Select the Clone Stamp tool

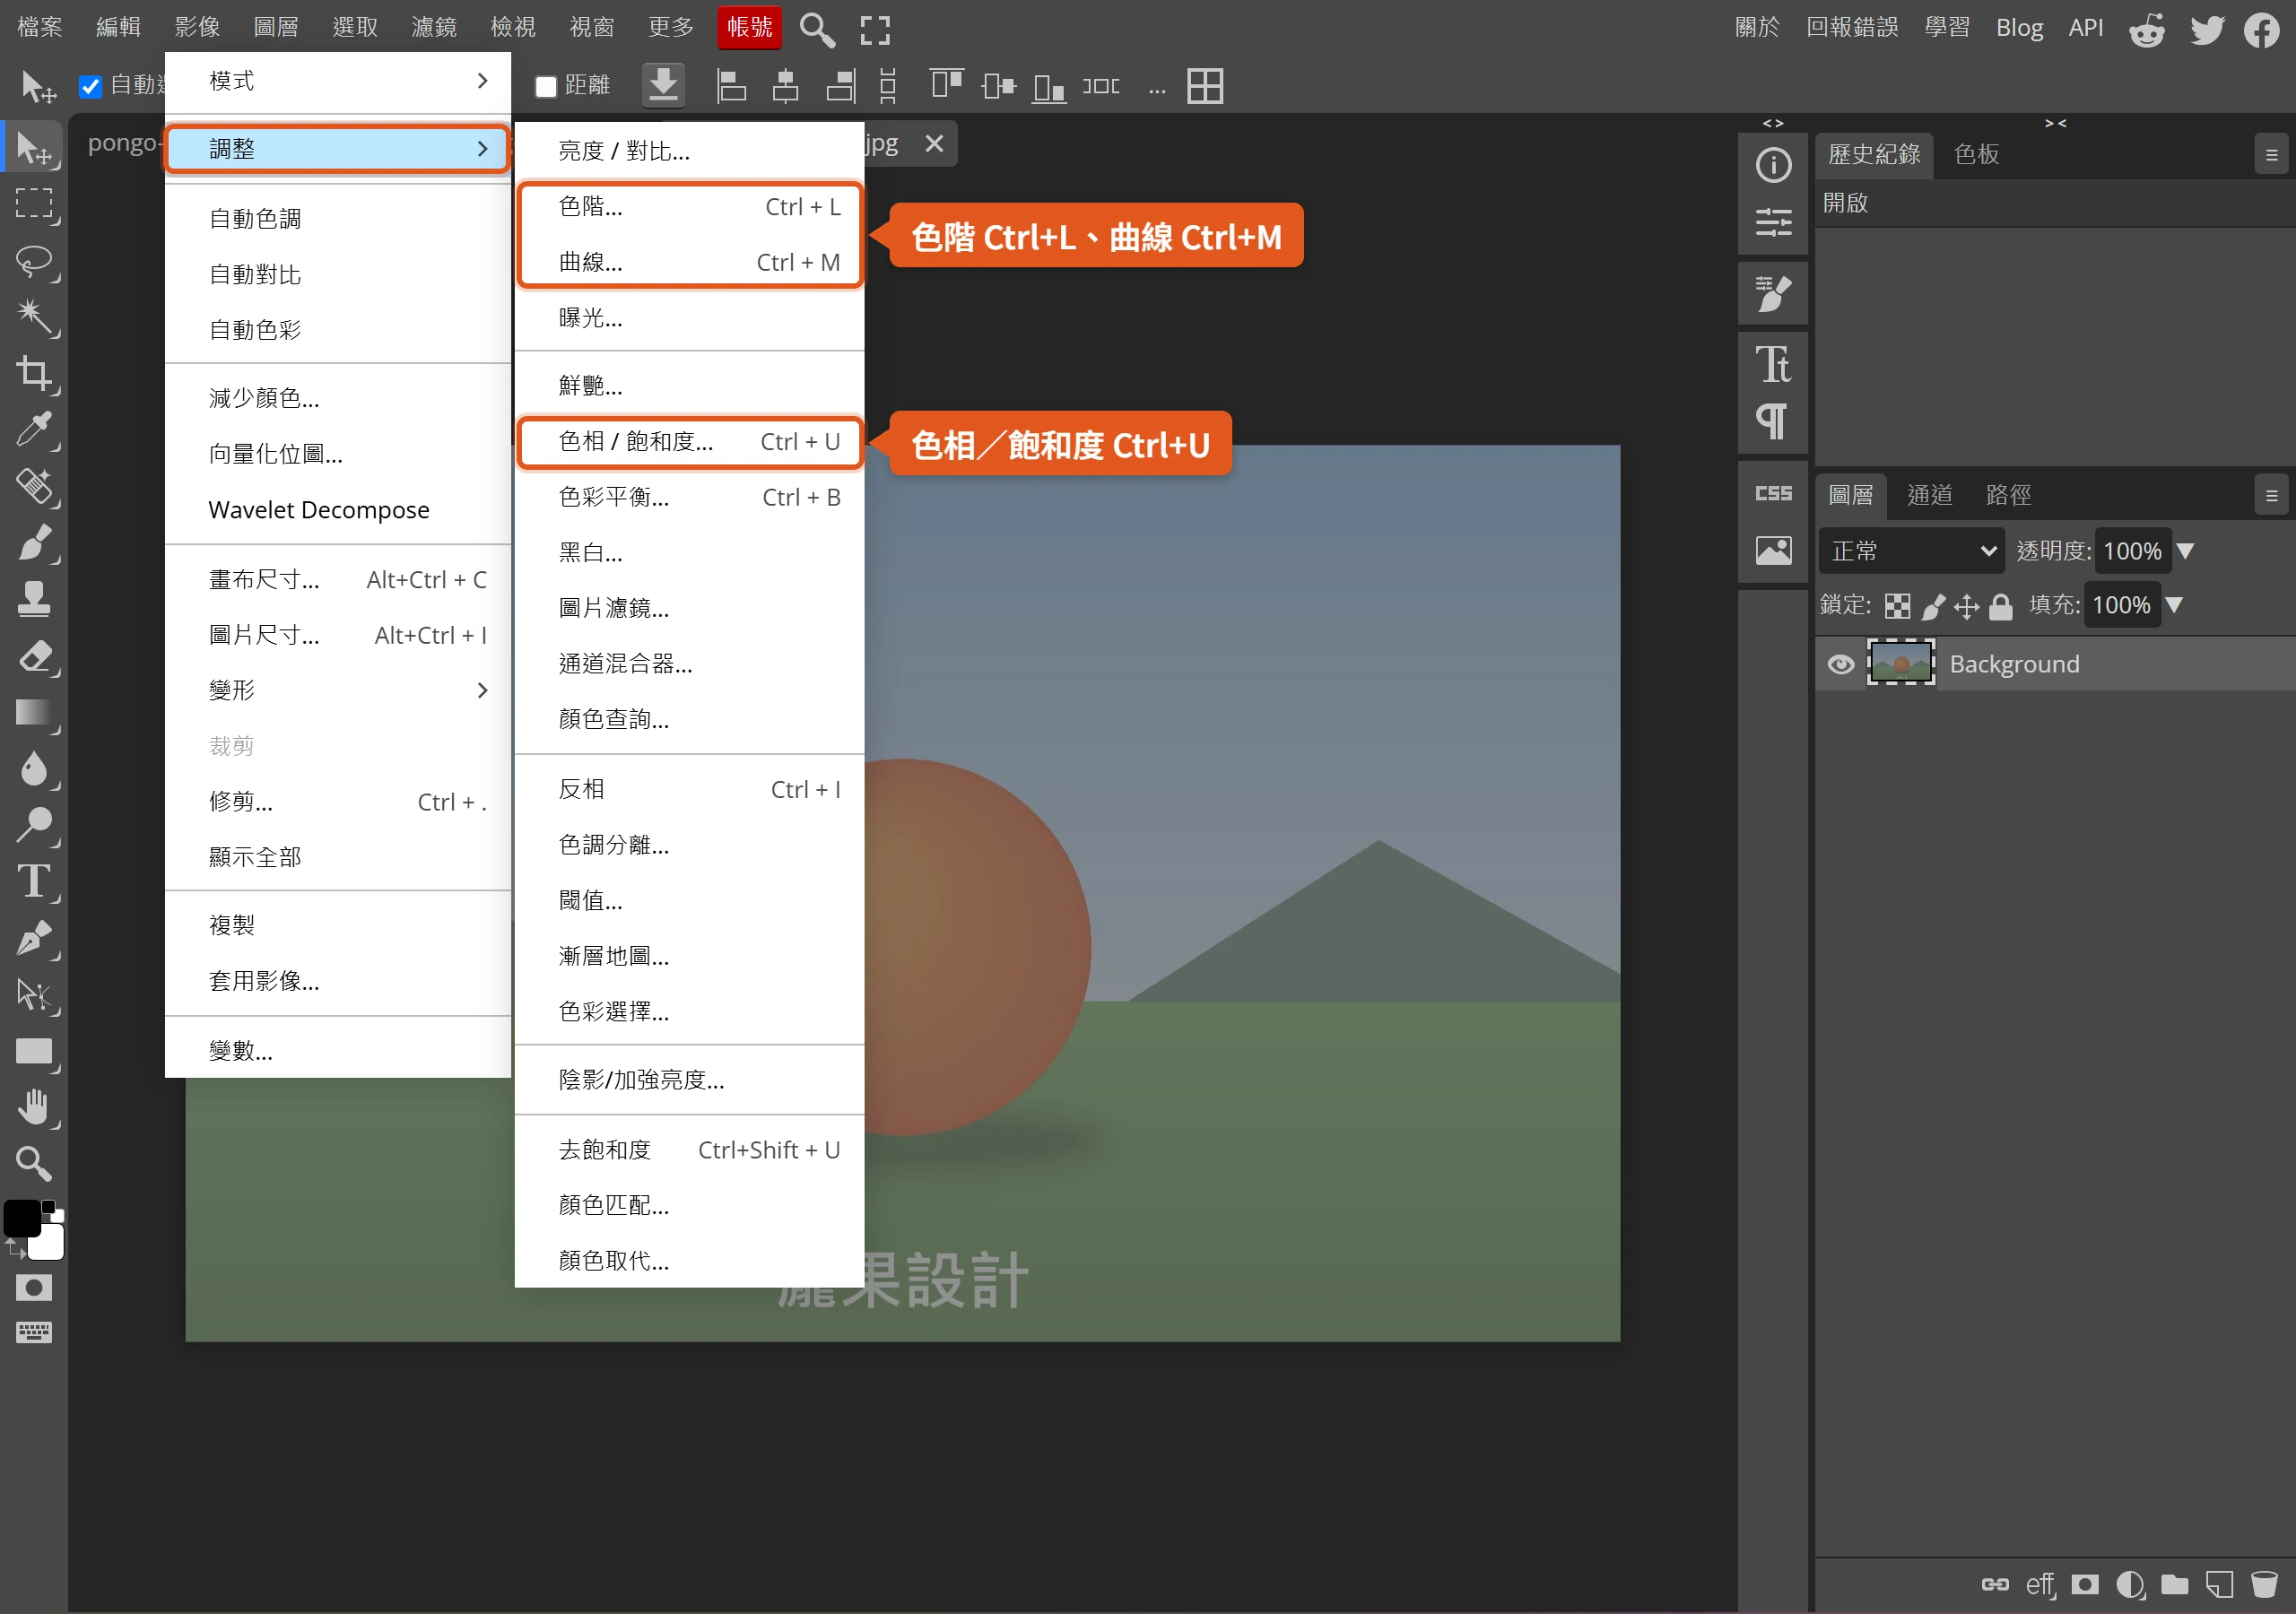click(35, 600)
